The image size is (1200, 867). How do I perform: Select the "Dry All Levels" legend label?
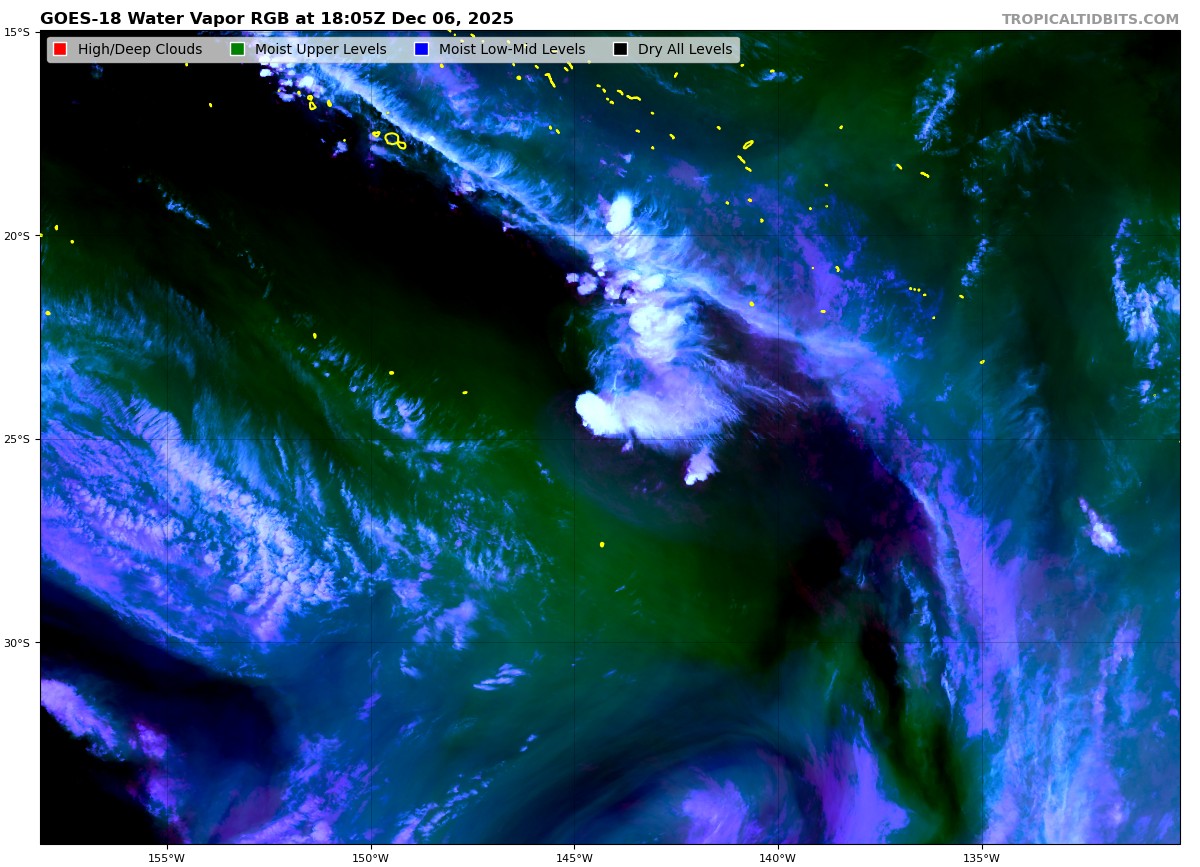pos(684,49)
